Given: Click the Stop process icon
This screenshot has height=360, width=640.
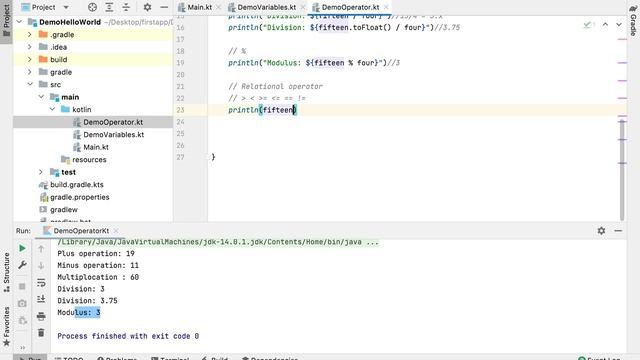Looking at the screenshot, I should click(x=22, y=287).
